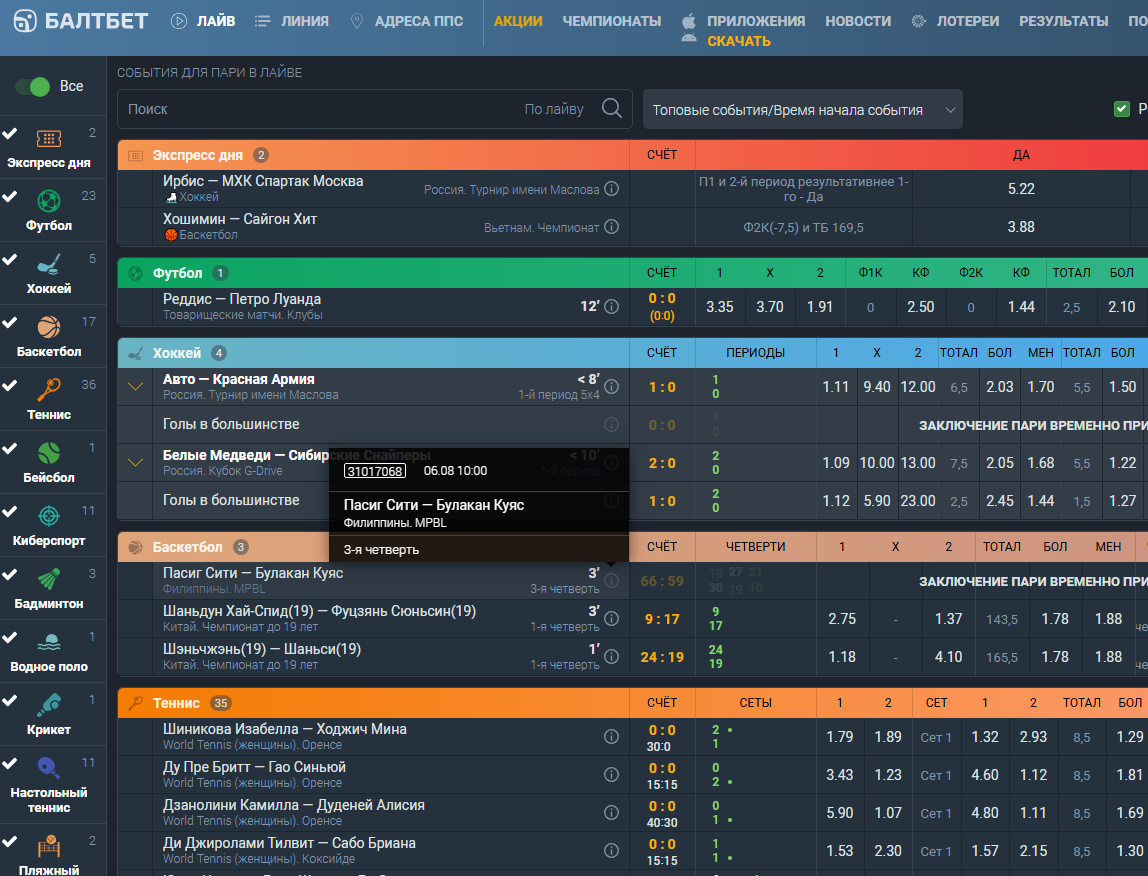Image resolution: width=1148 pixels, height=876 pixels.
Task: Toggle the 'Все' sports switch
Action: pos(33,86)
